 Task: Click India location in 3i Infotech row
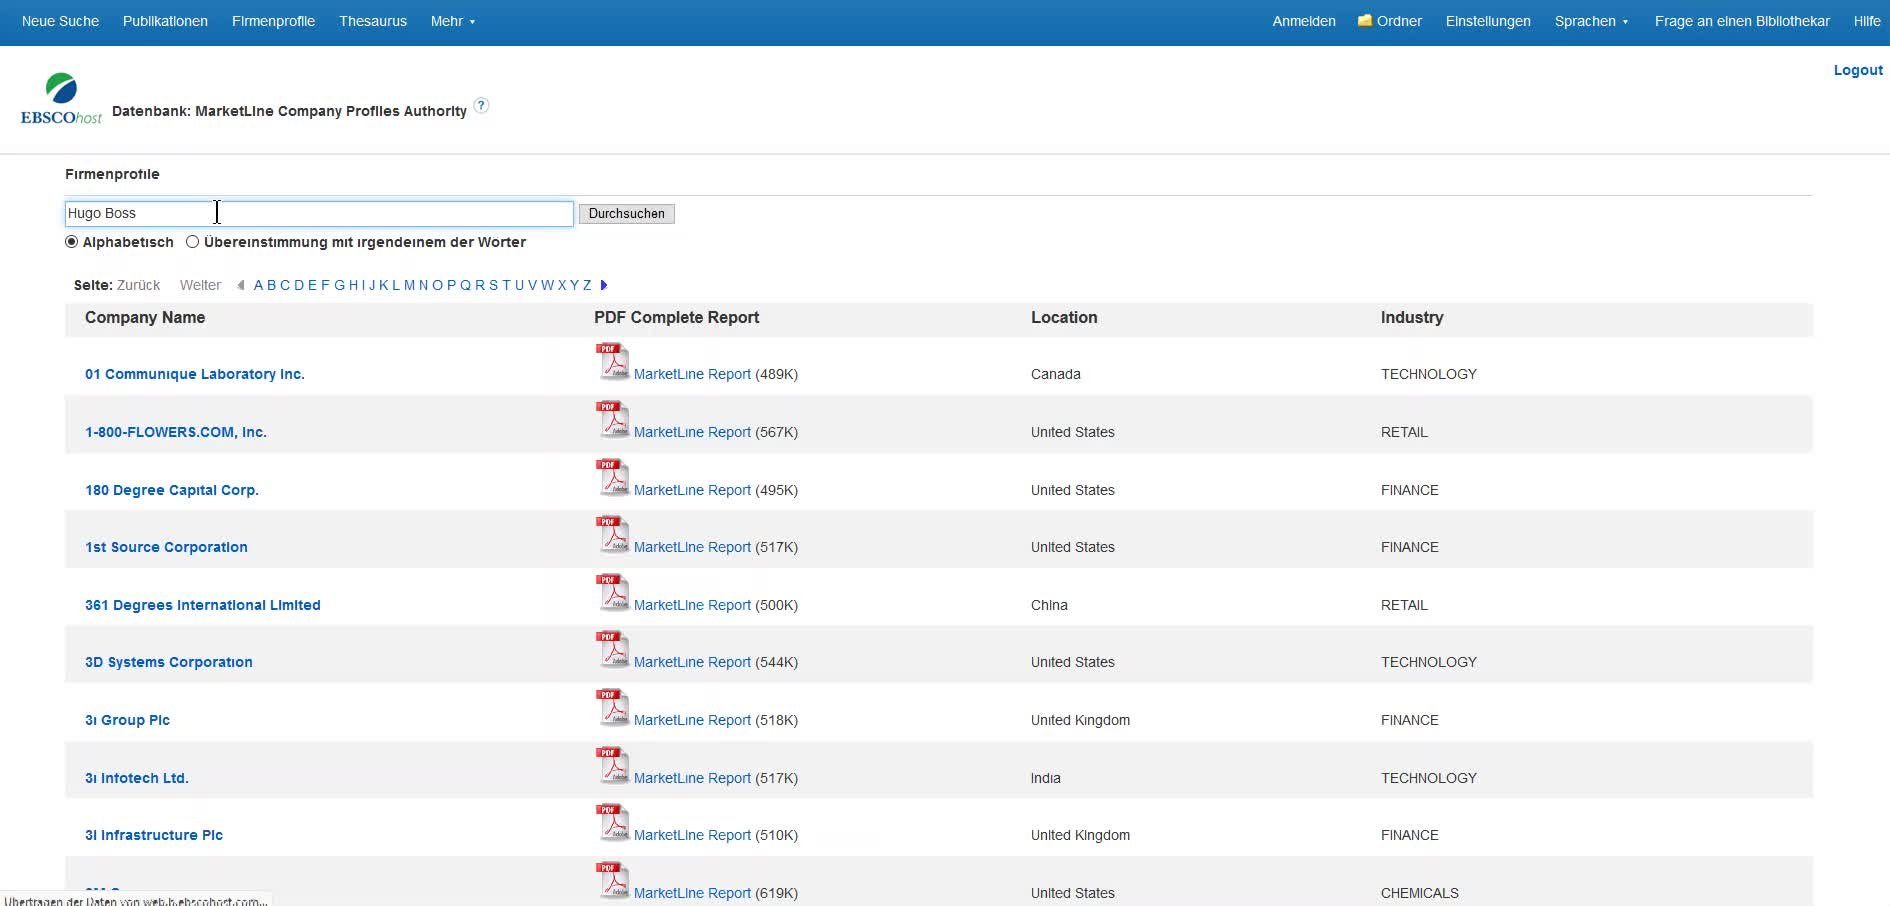(x=1046, y=778)
